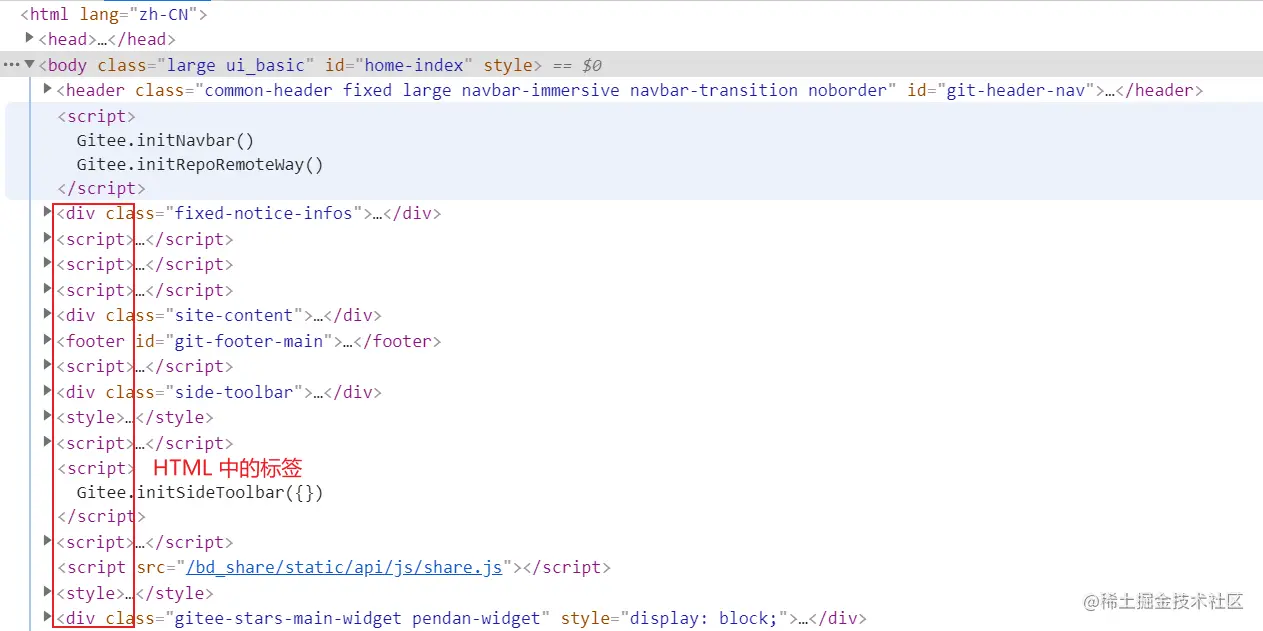Click the src attribute name on the share.js script
Image resolution: width=1263 pixels, height=631 pixels.
(151, 568)
